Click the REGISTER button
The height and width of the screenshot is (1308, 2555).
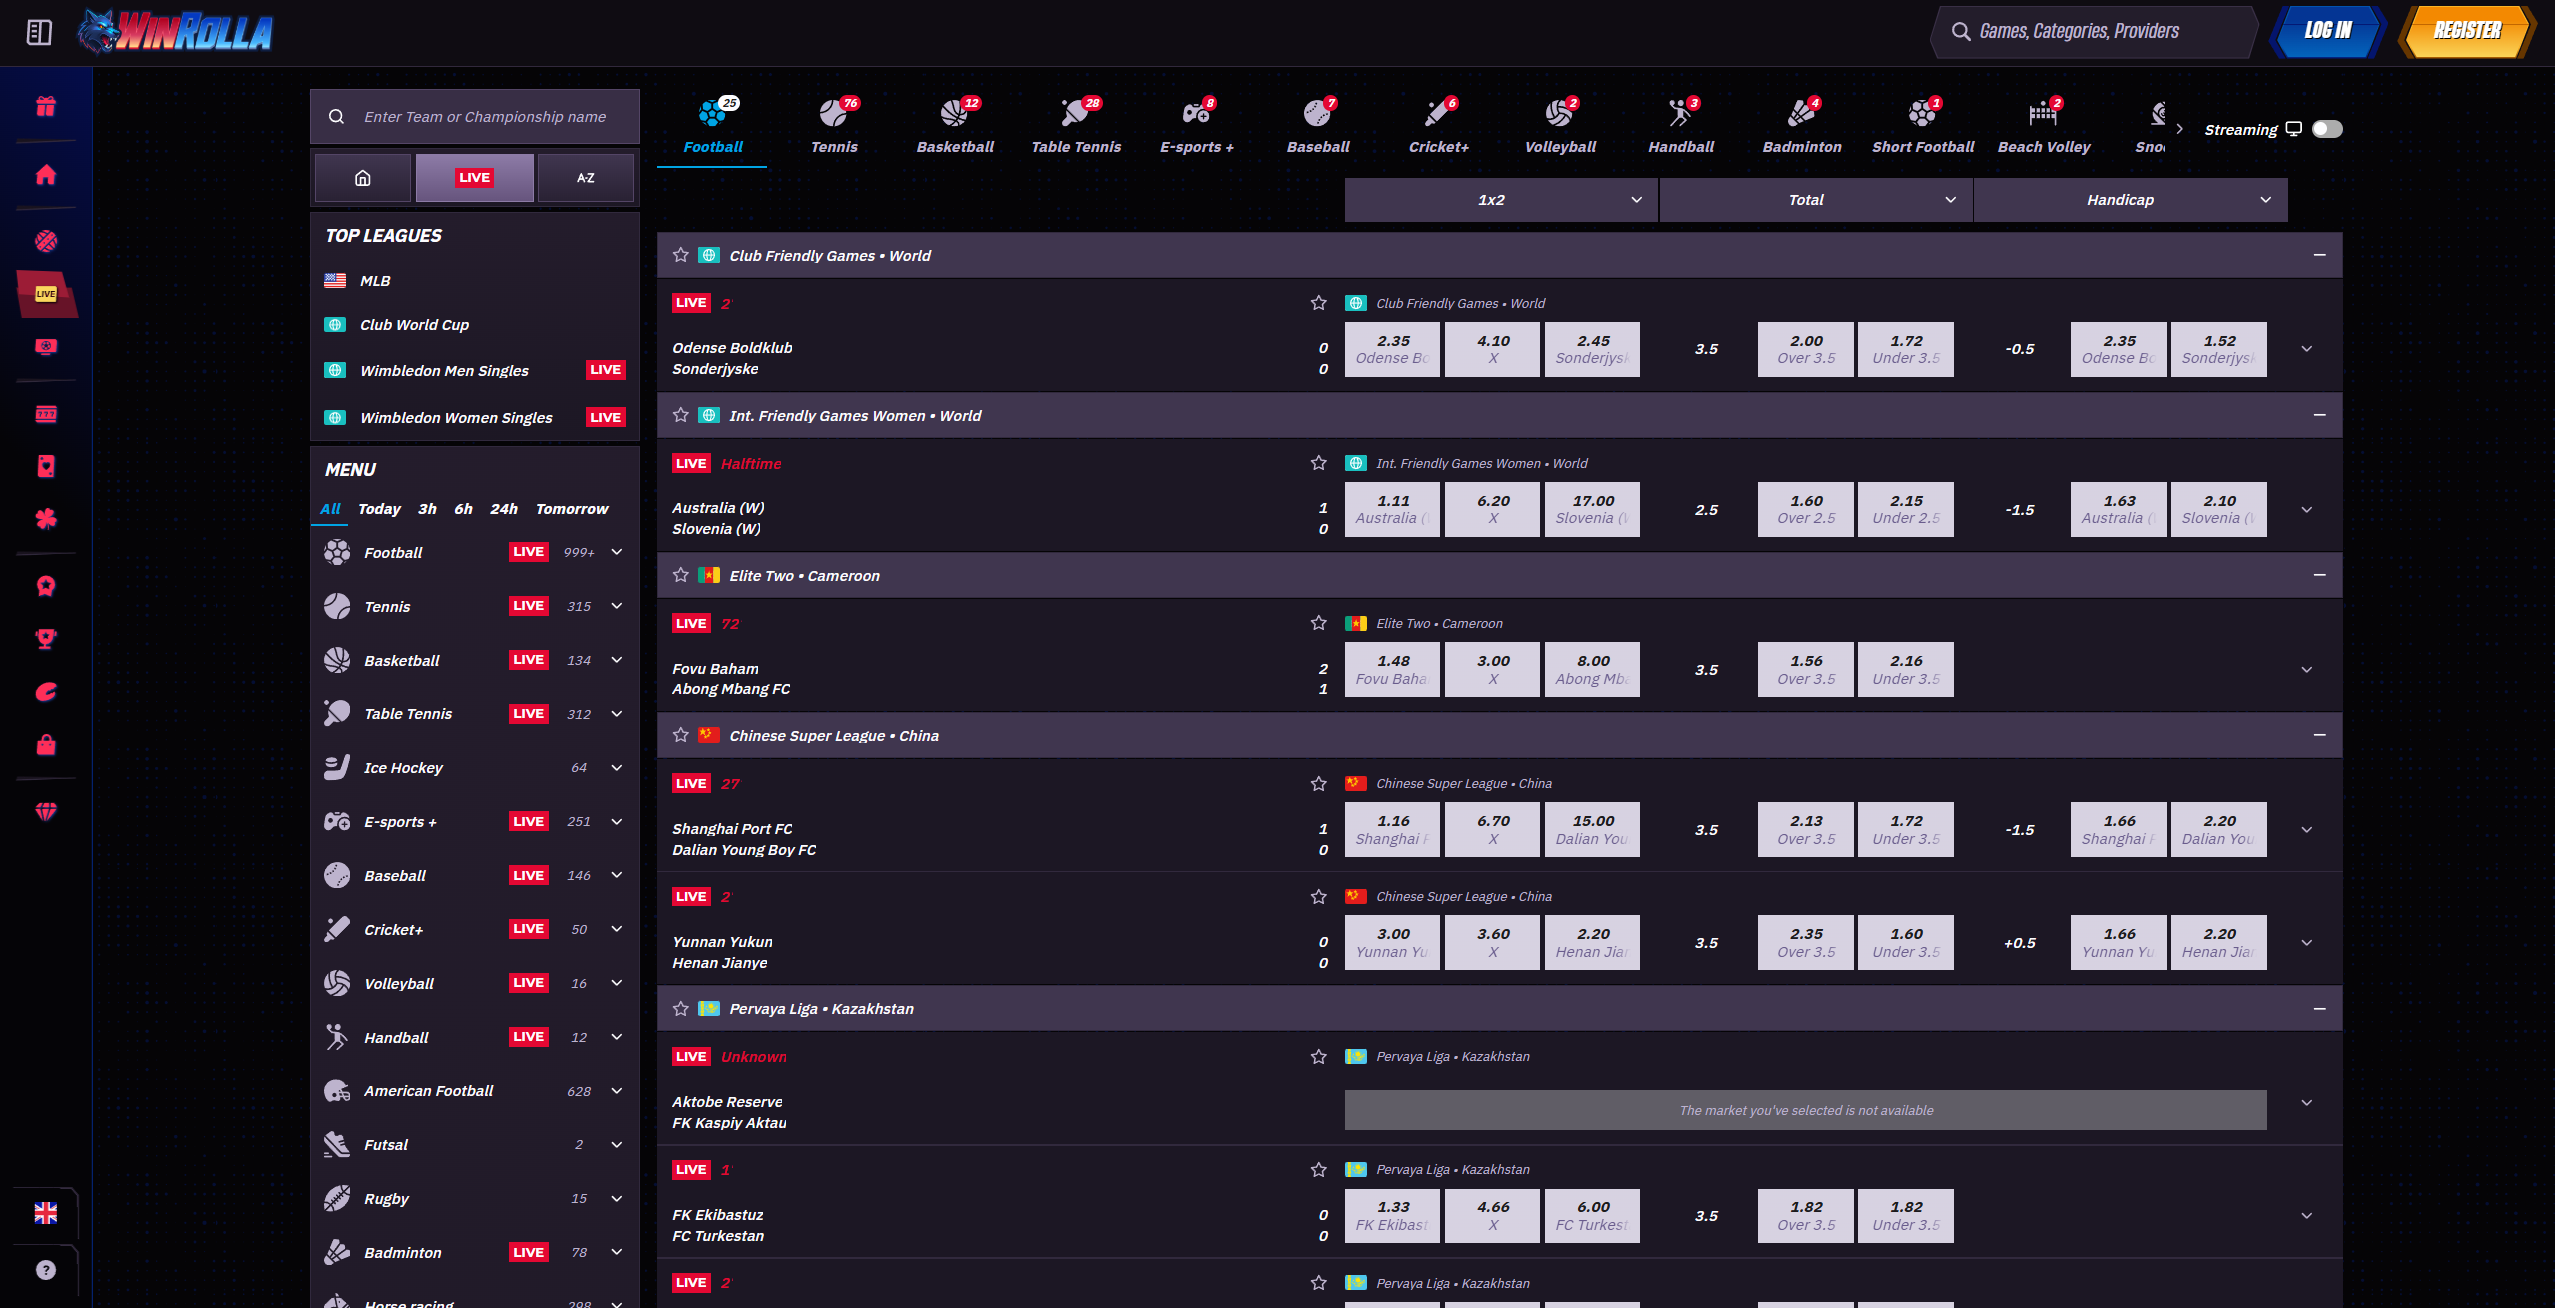(x=2467, y=31)
